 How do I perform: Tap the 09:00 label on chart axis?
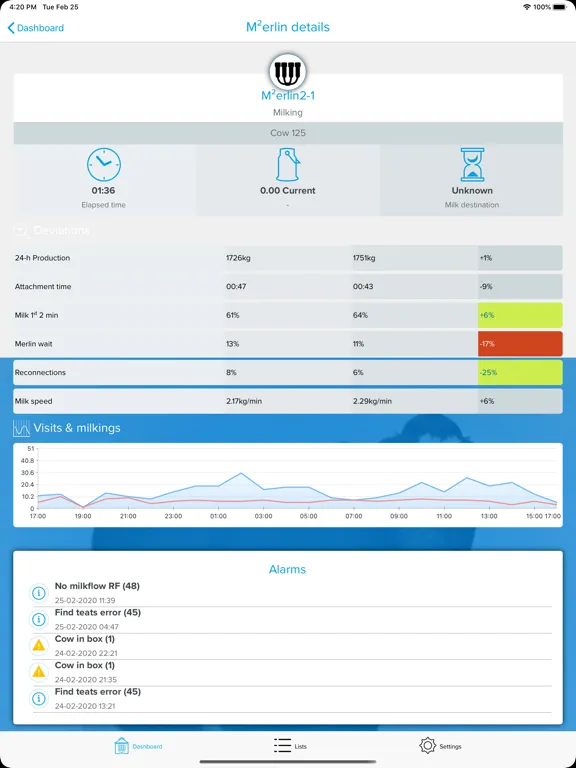point(399,516)
